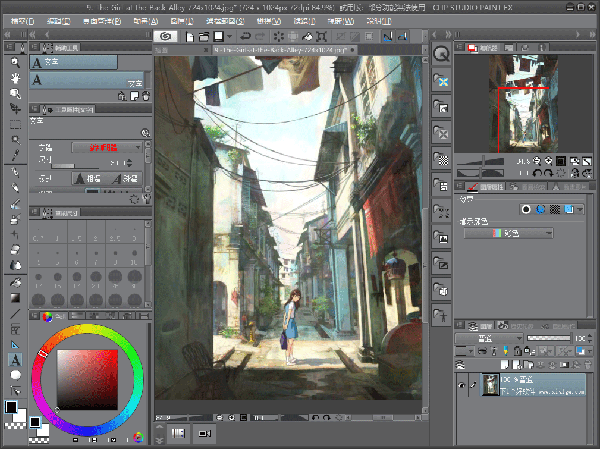Select the Hand move tool
This screenshot has width=600, height=449.
15,78
